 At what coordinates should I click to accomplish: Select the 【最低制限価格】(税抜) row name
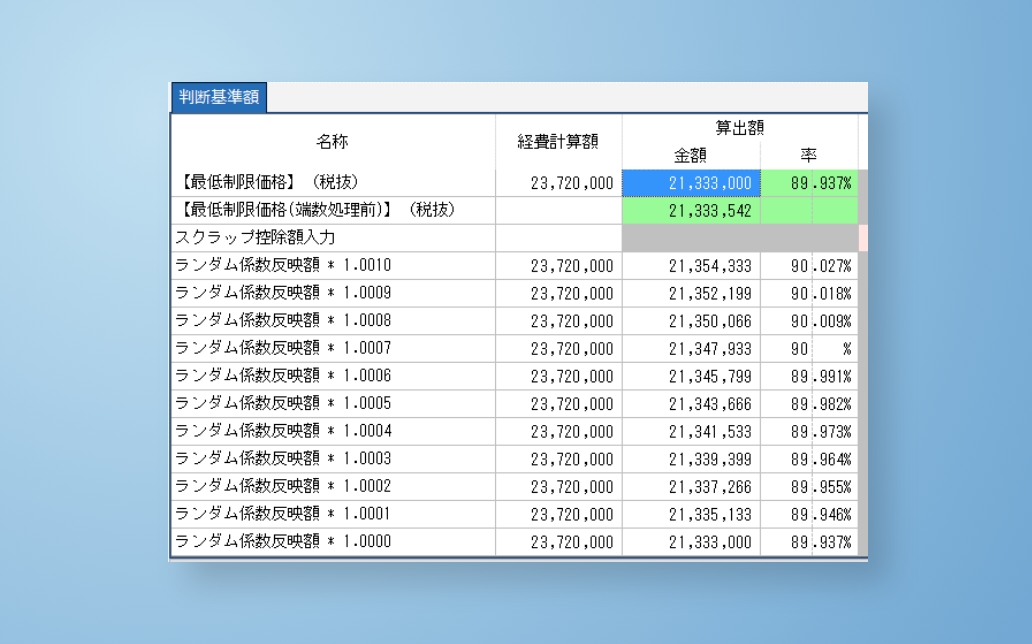(x=270, y=183)
